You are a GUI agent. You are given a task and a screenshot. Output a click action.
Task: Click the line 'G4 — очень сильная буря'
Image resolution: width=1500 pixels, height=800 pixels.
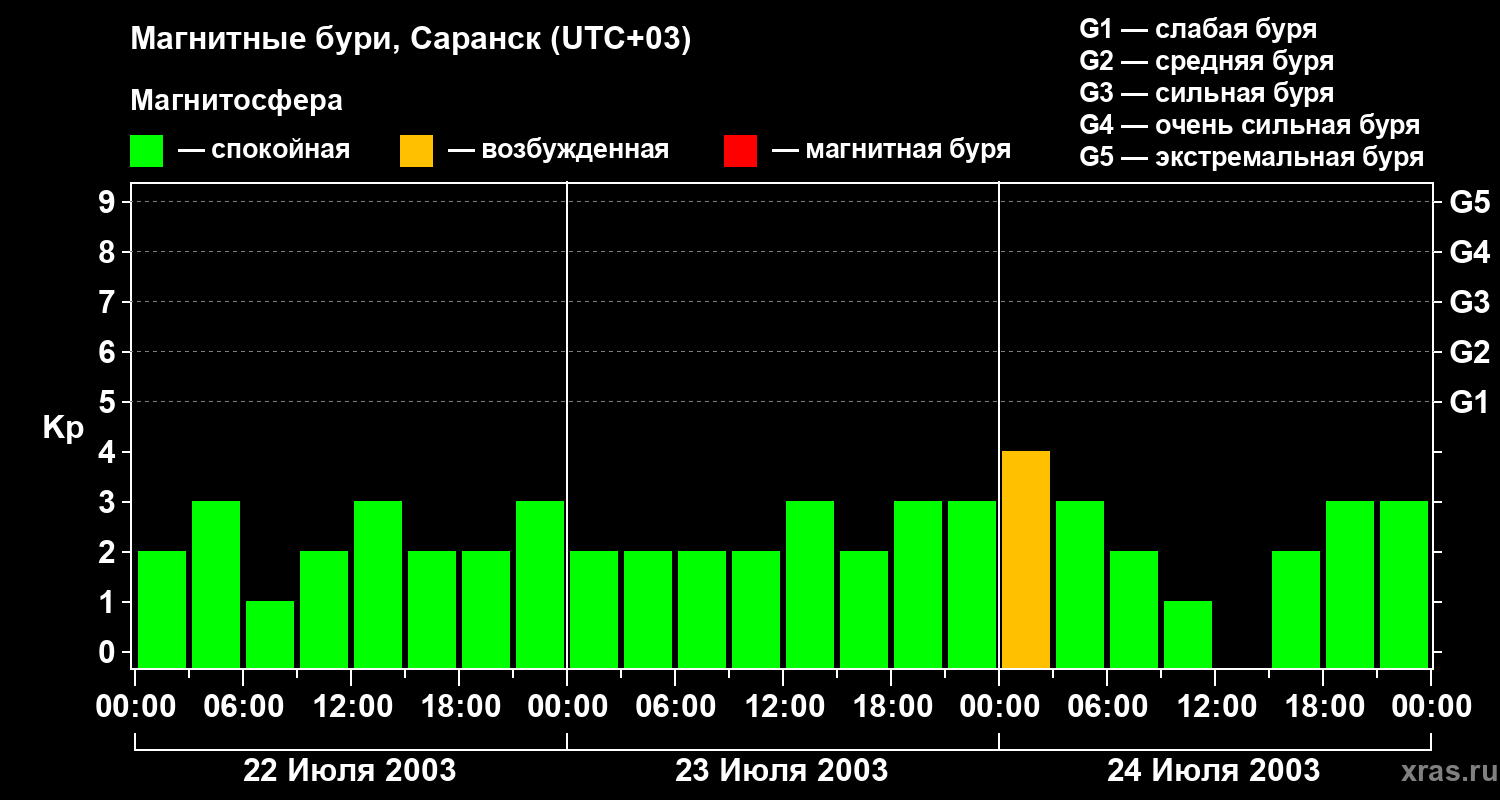pyautogui.click(x=1250, y=125)
